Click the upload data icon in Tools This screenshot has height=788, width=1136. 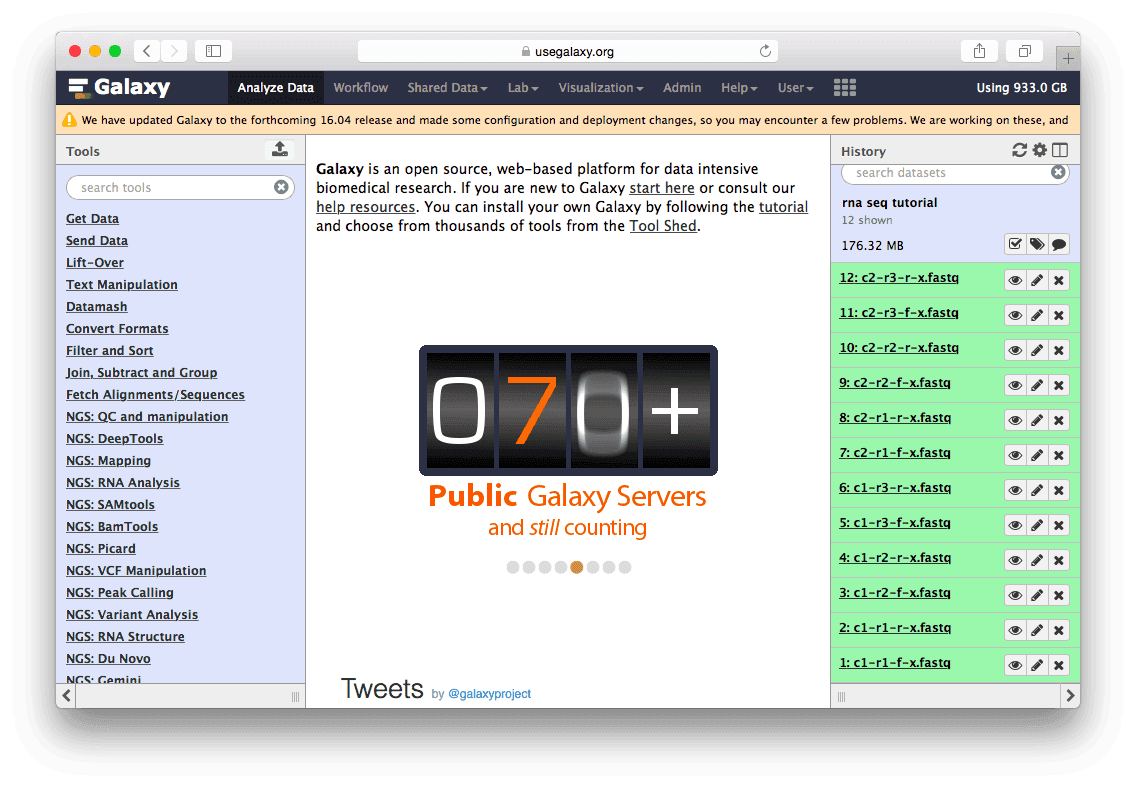(x=280, y=150)
